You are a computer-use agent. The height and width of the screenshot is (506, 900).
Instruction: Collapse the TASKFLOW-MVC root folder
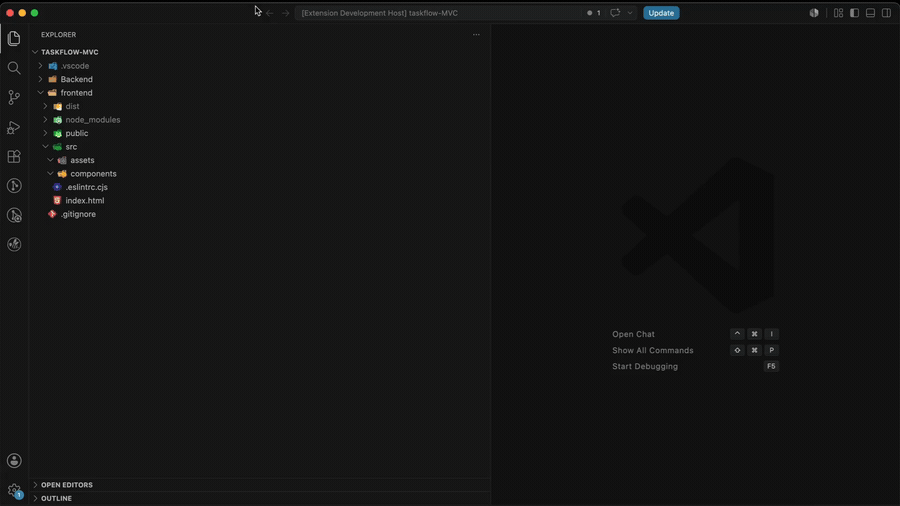[x=35, y=52]
